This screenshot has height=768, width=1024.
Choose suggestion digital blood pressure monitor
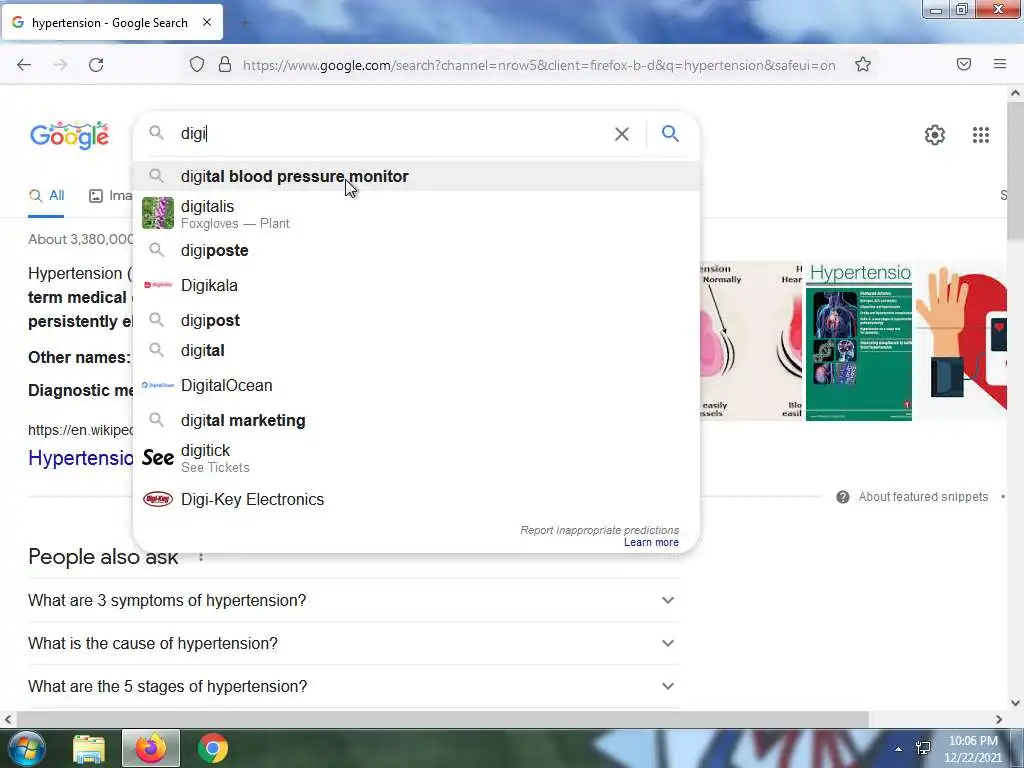tap(416, 176)
